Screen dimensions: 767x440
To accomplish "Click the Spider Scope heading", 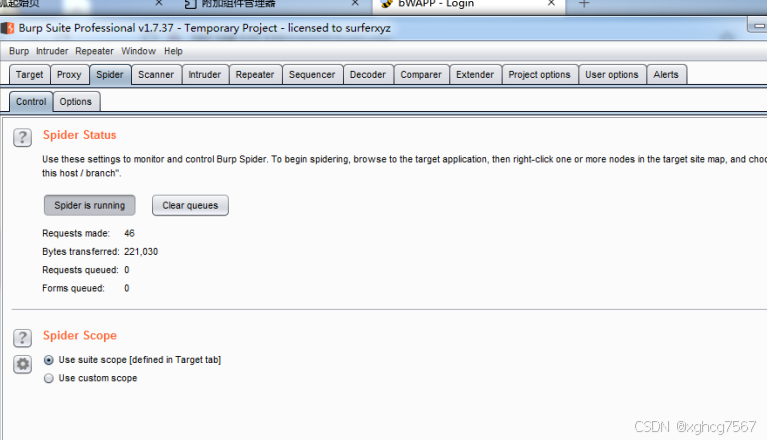I will tap(80, 335).
